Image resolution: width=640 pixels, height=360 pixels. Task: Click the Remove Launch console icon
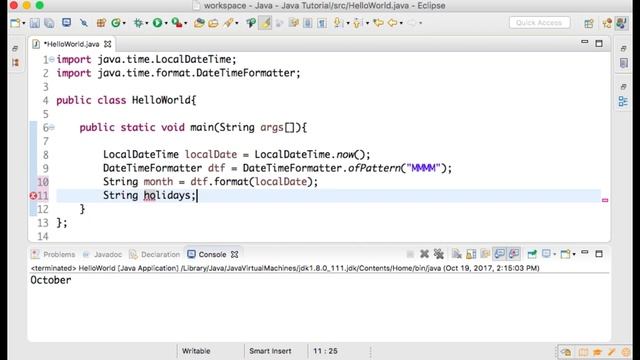click(x=424, y=254)
